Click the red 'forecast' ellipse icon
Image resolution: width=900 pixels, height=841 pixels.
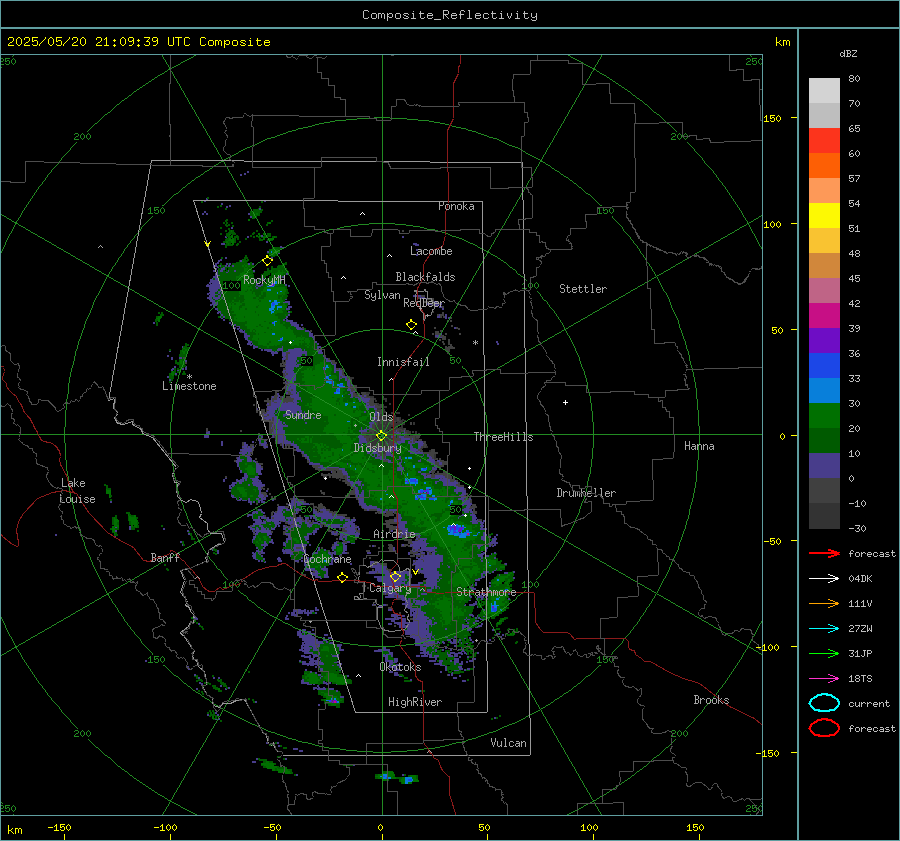(824, 728)
